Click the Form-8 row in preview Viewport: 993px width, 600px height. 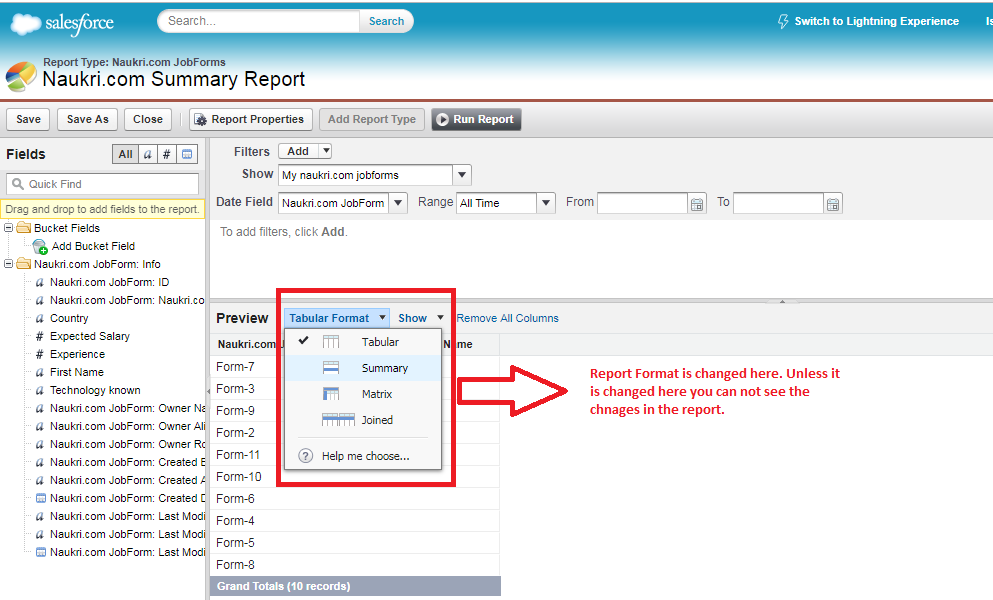point(355,565)
